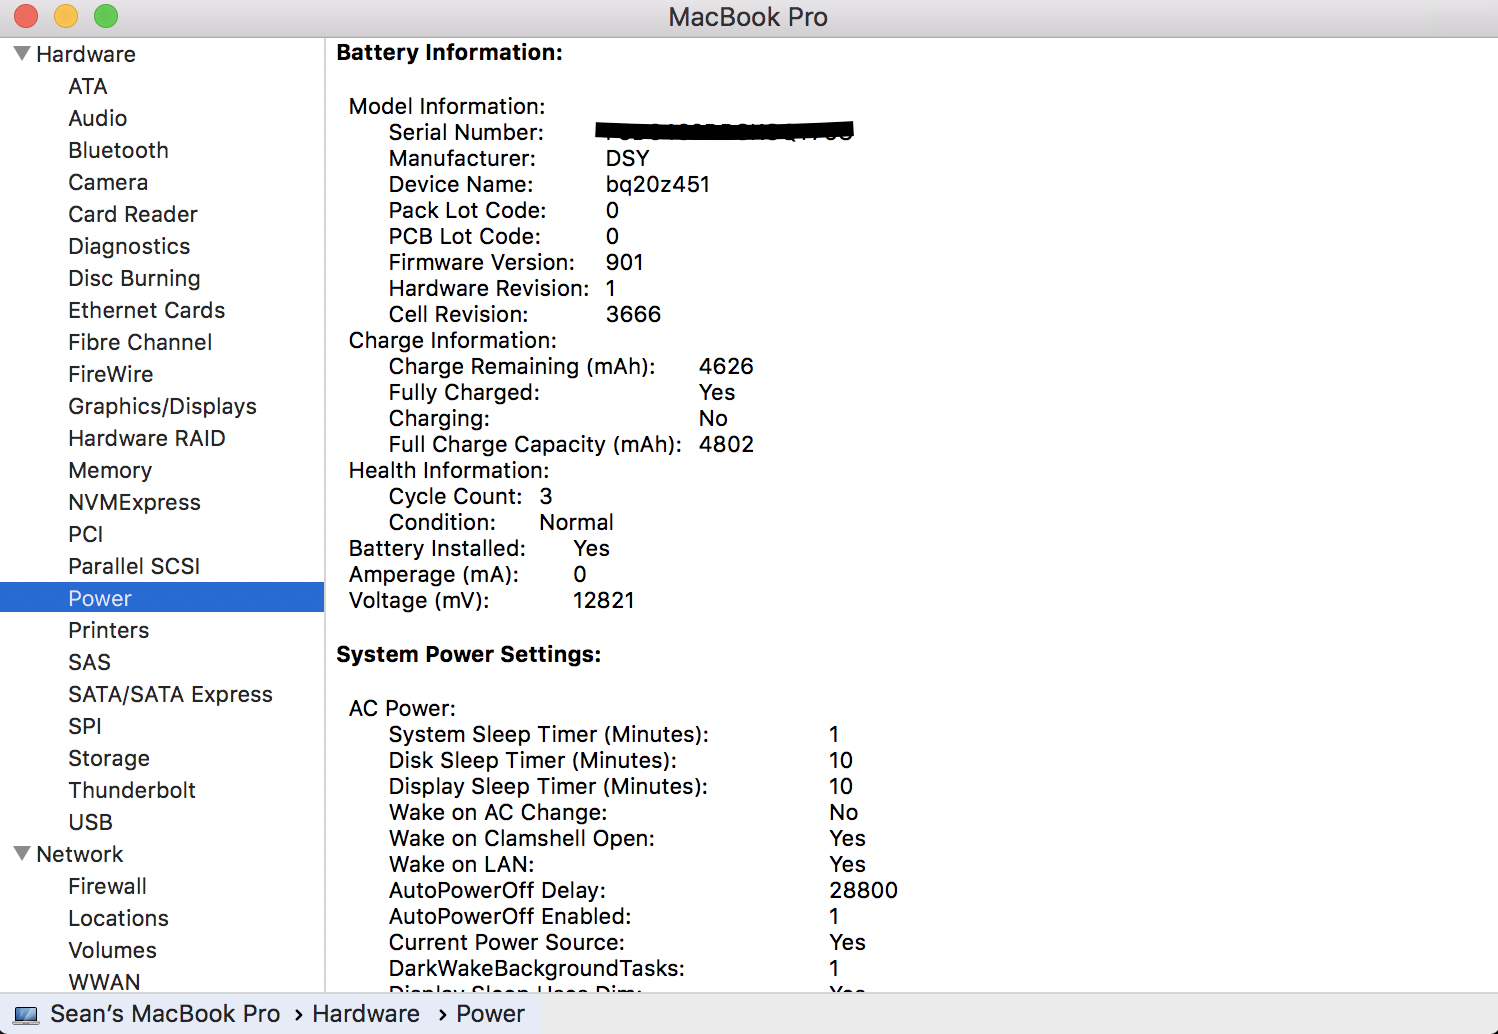
Task: Click the Charge Remaining value 4626
Action: point(726,366)
